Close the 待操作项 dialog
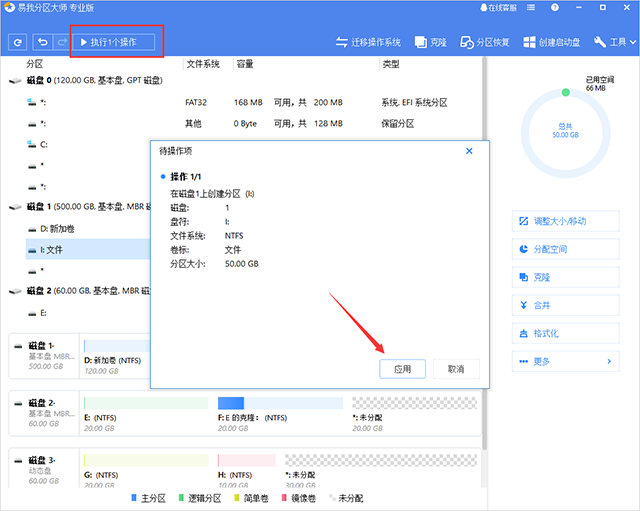The height and width of the screenshot is (511, 640). tap(469, 150)
